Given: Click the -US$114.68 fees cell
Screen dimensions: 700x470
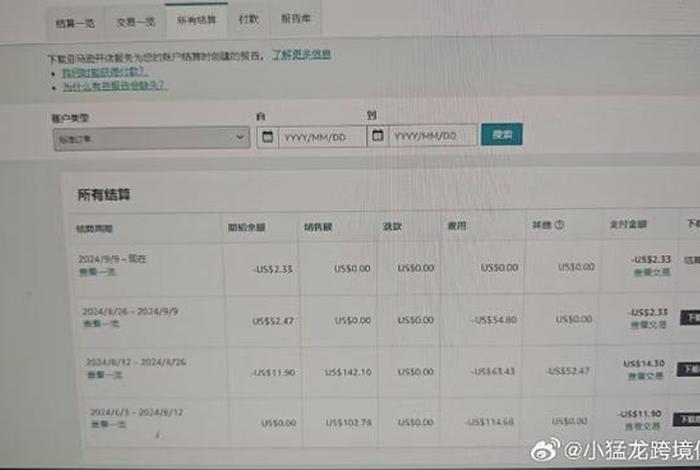Looking at the screenshot, I should [x=489, y=421].
